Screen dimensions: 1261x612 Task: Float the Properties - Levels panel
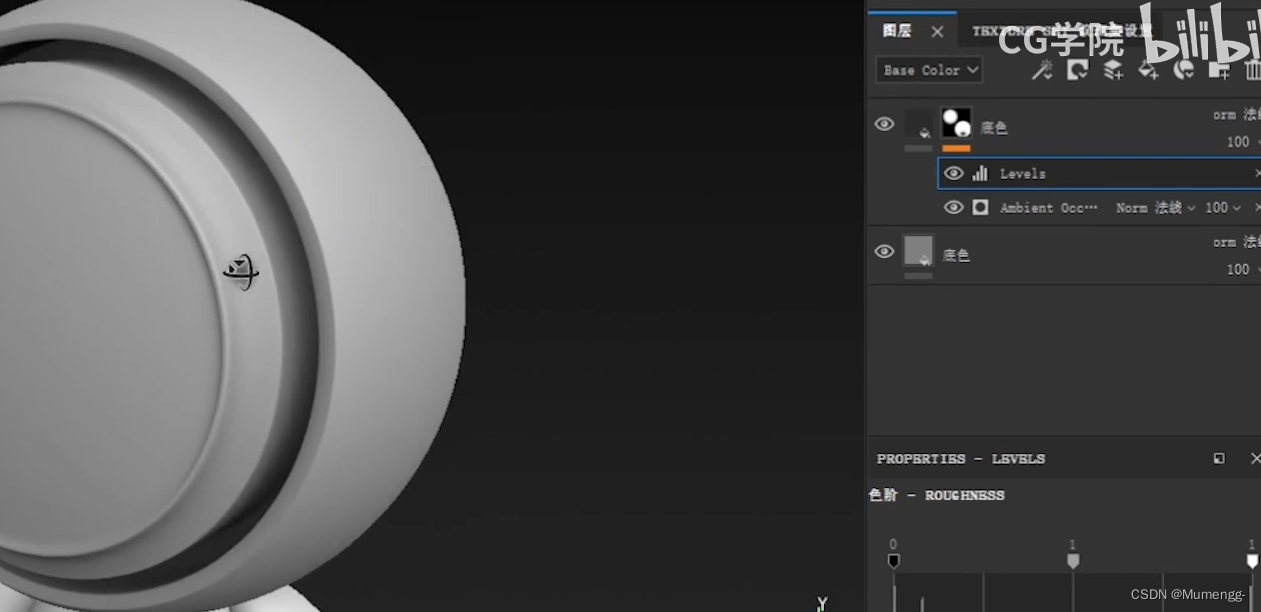[x=1219, y=458]
